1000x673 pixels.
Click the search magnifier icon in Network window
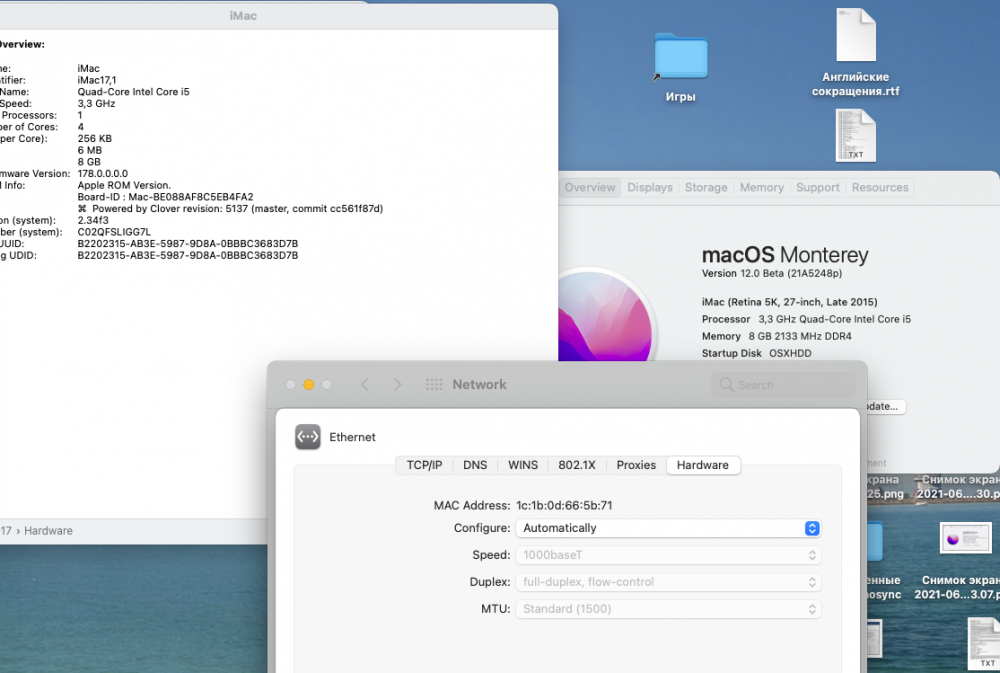[x=726, y=384]
